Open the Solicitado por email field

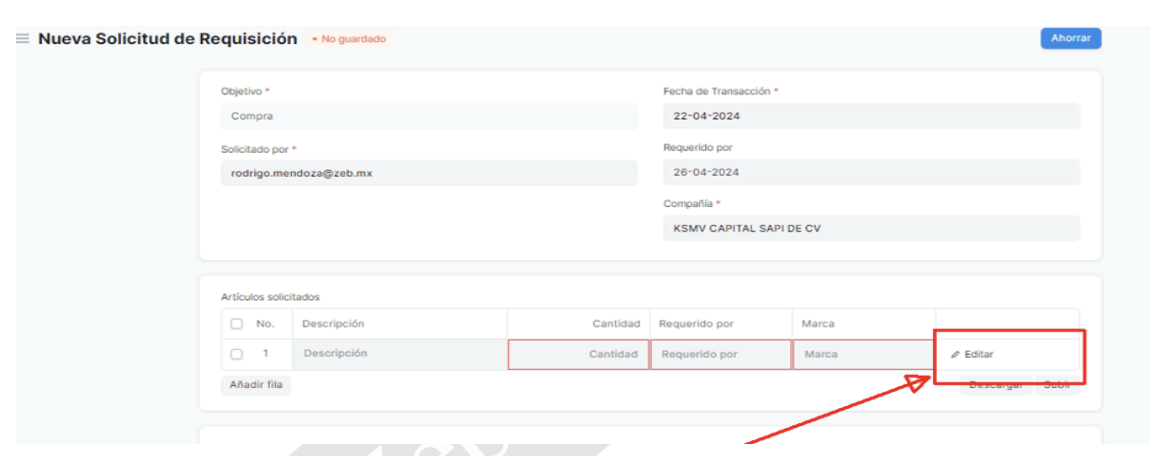[x=428, y=172]
